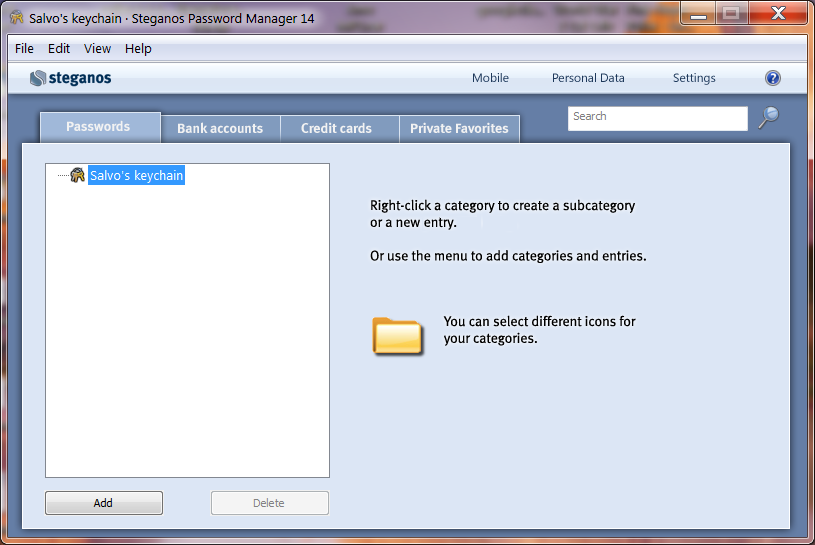Image resolution: width=815 pixels, height=545 pixels.
Task: Open the Help menu
Action: click(138, 49)
